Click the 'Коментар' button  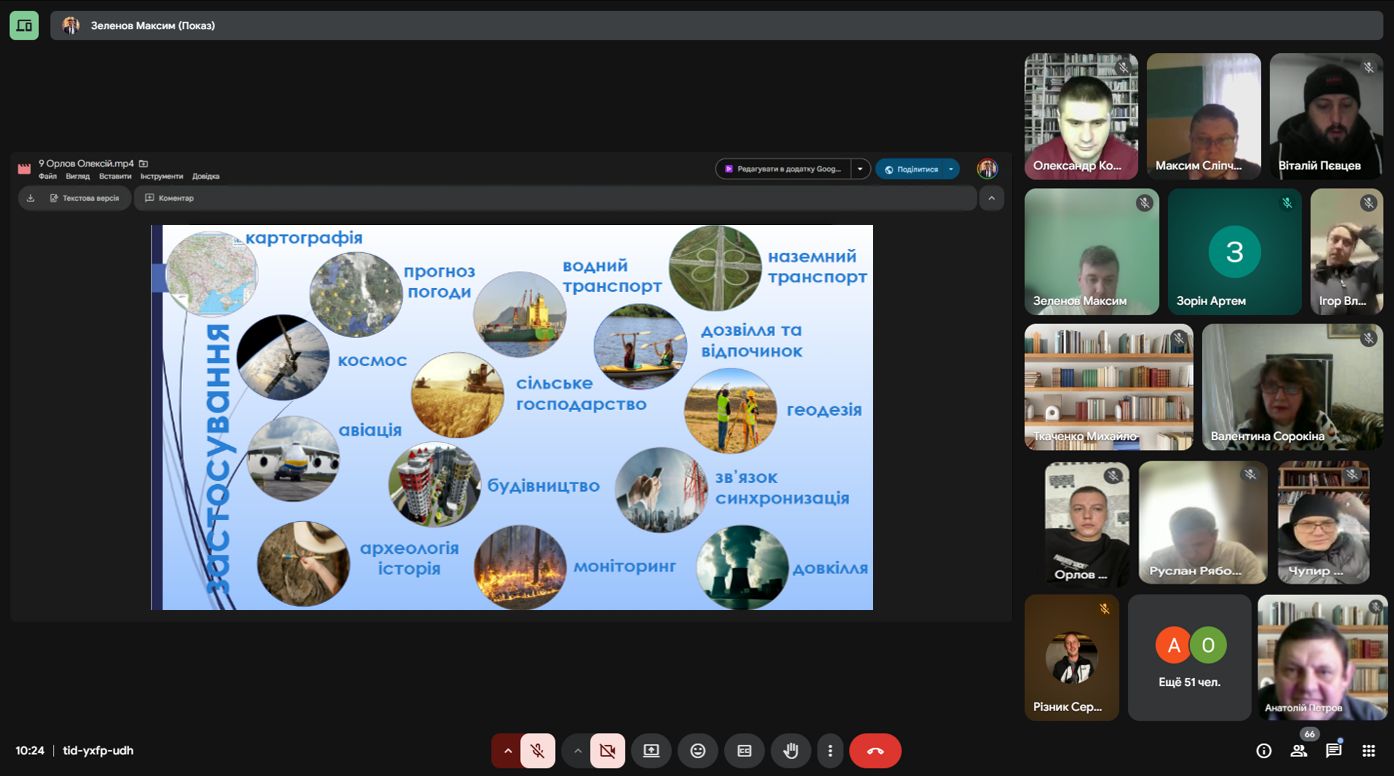point(169,198)
